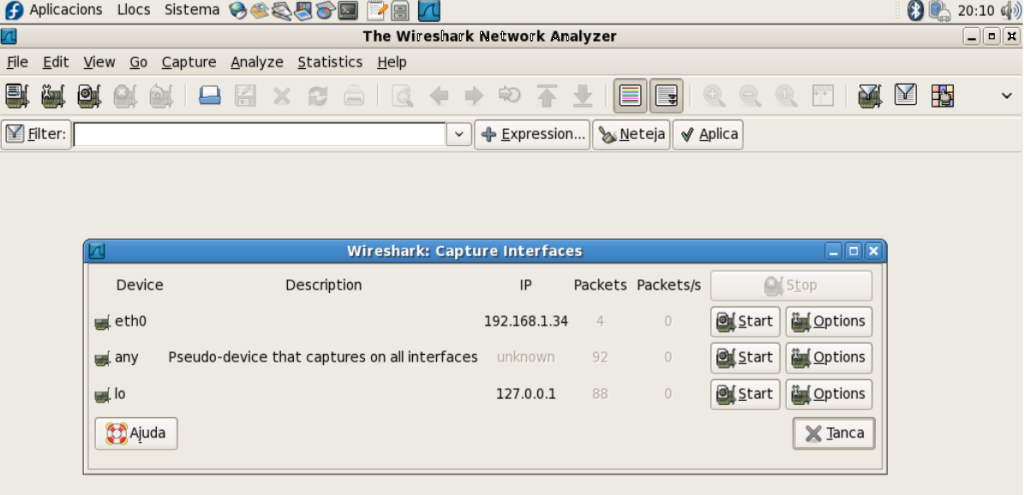Click the Tanca button to close dialog
This screenshot has width=1024, height=495.
click(833, 433)
